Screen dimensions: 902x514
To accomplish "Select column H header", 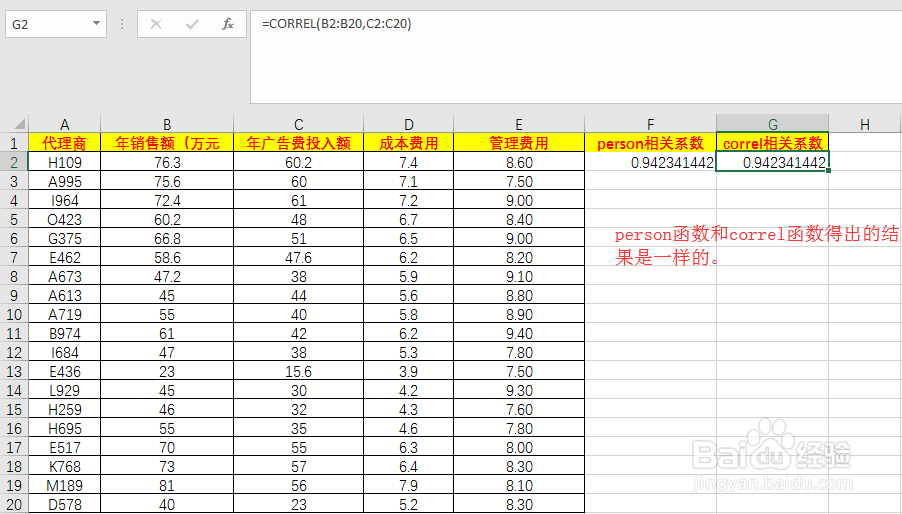I will pos(865,124).
